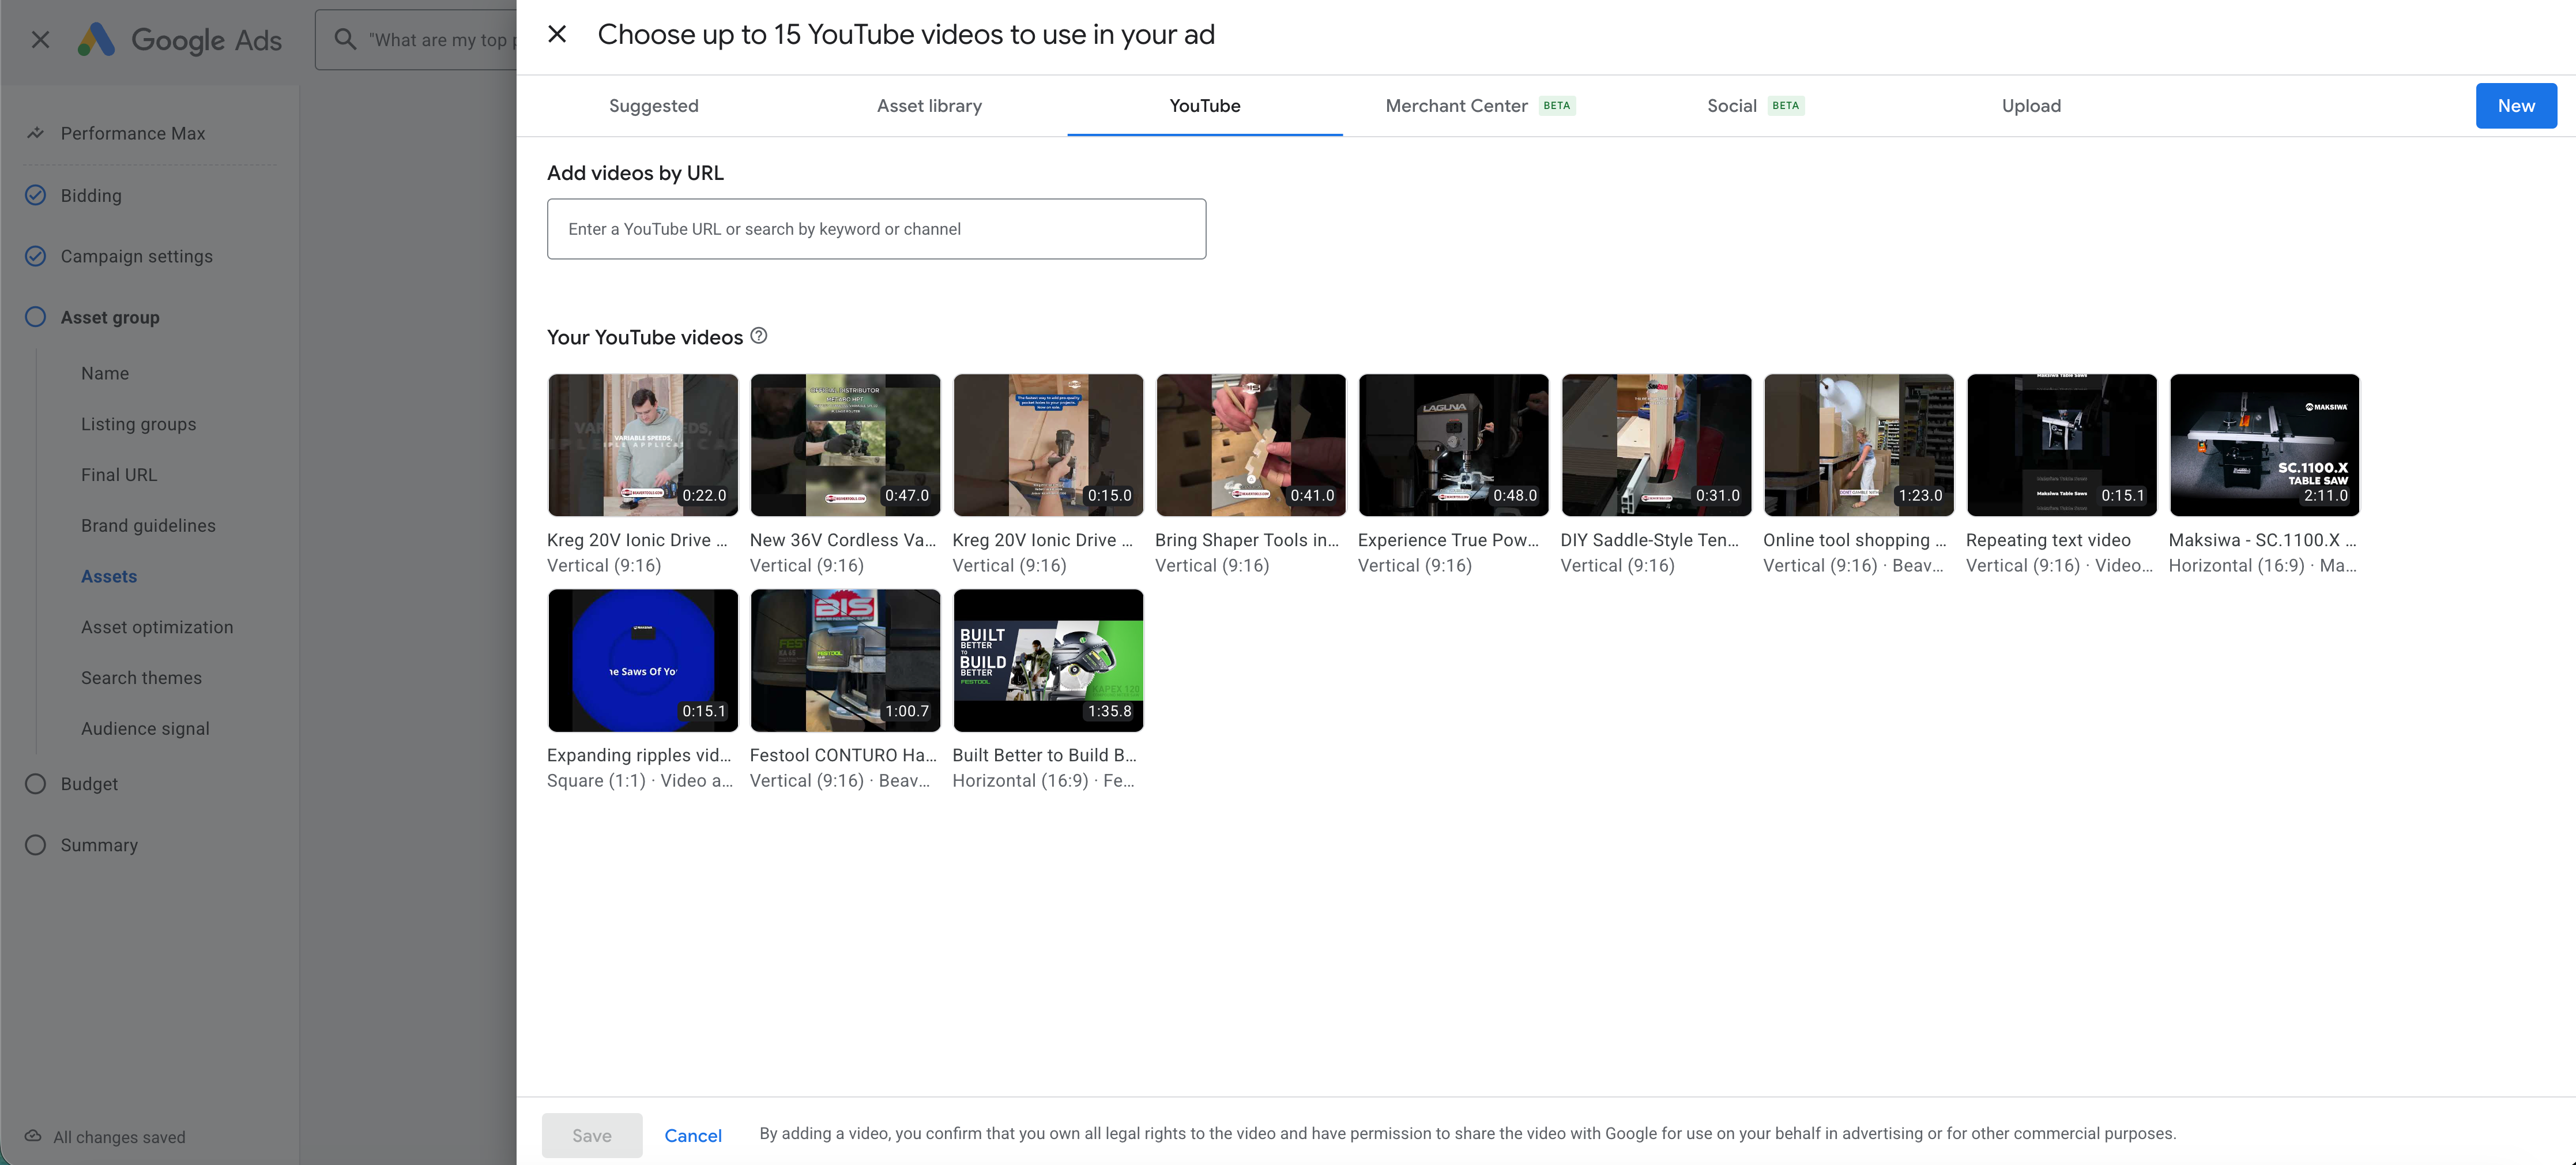The image size is (2576, 1165).
Task: Open Audience signal section
Action: [145, 729]
